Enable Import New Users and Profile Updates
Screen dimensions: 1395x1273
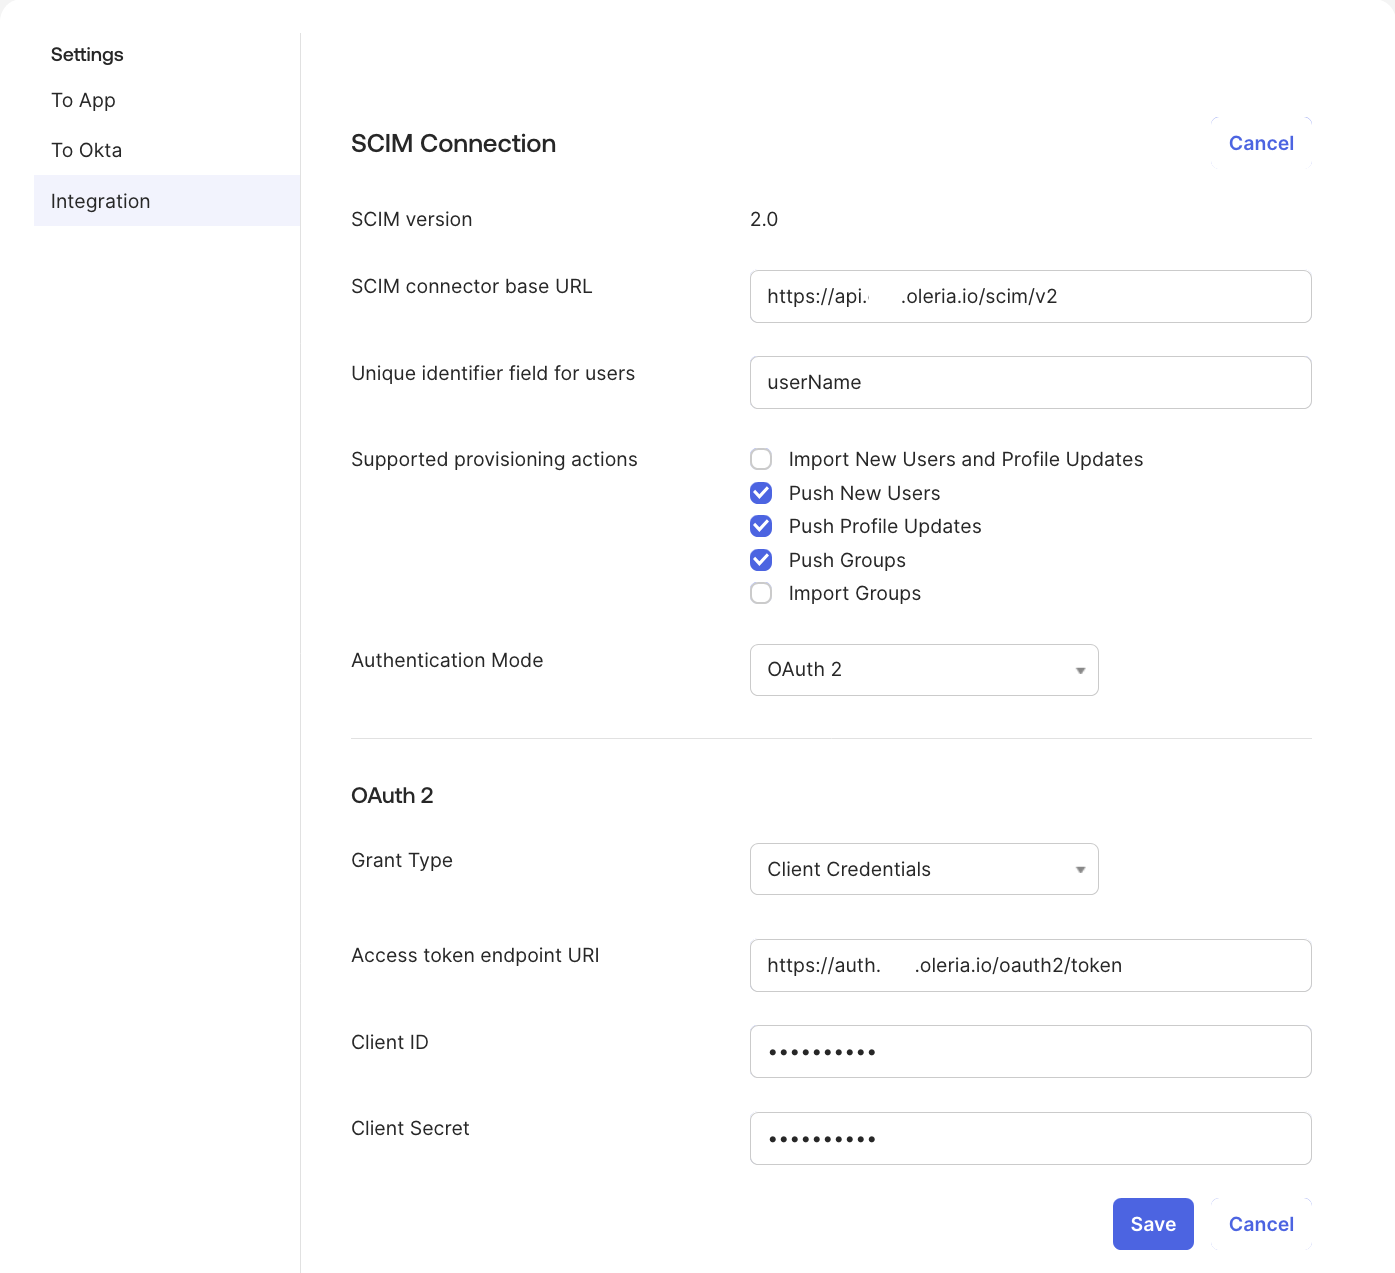tap(761, 459)
